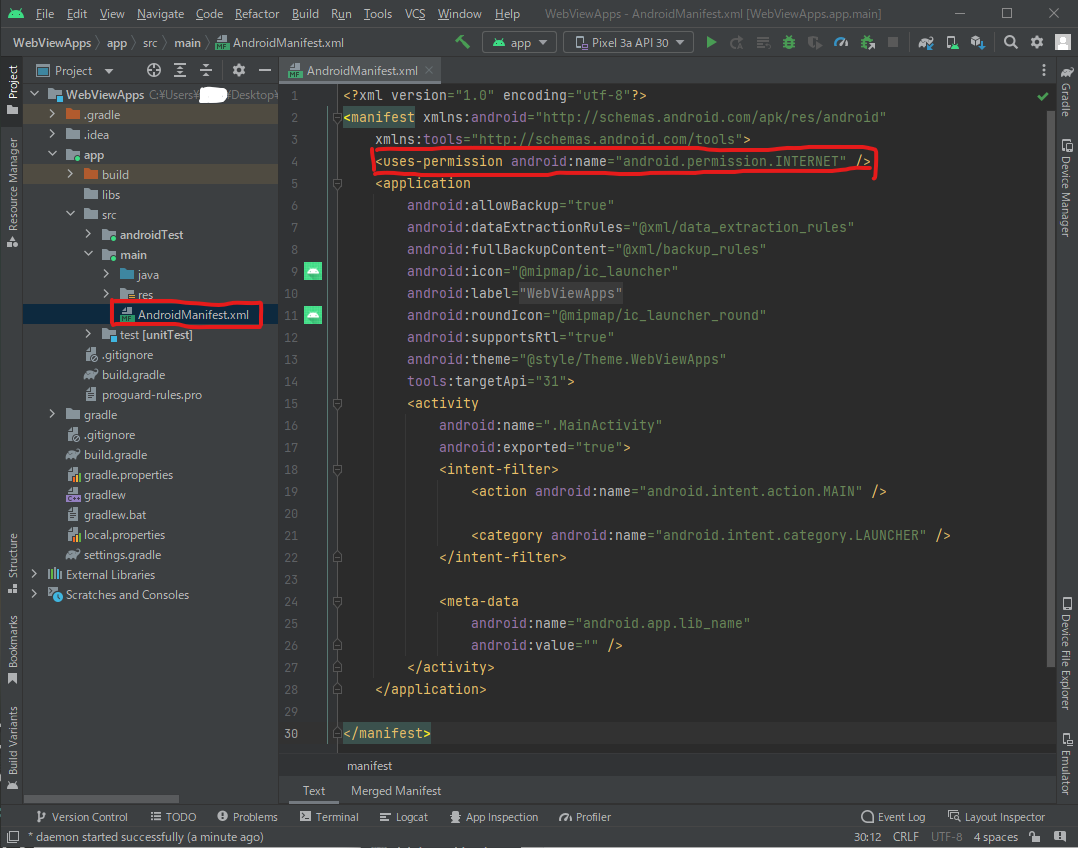Collapse the main folder in the tree
This screenshot has height=848, width=1078.
coord(86,254)
